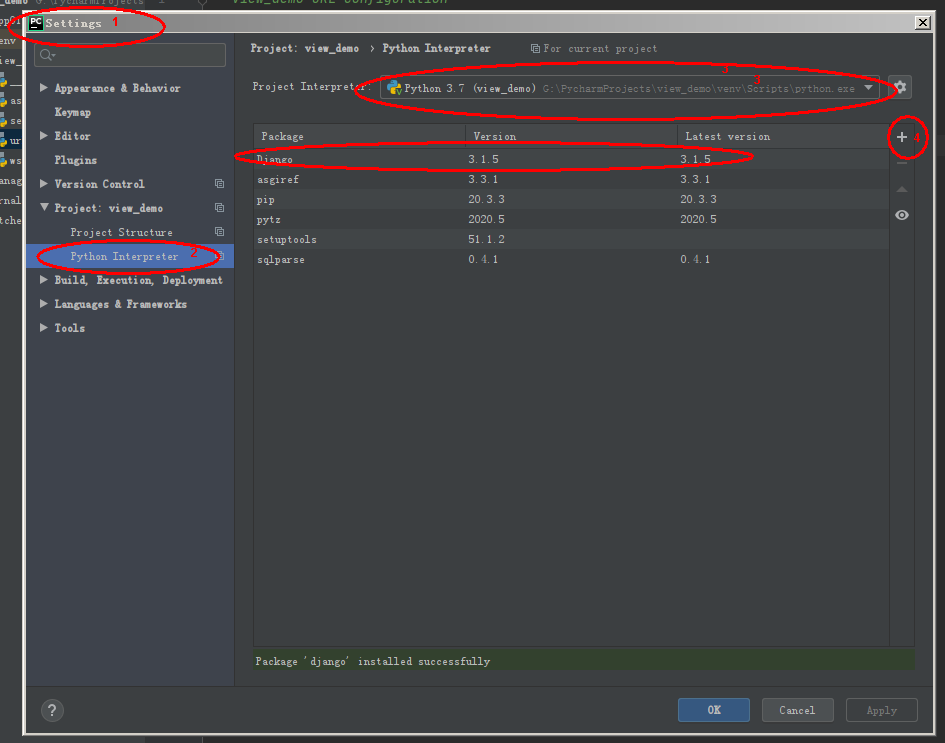
Task: Select the sqlparse package row
Action: (x=571, y=259)
